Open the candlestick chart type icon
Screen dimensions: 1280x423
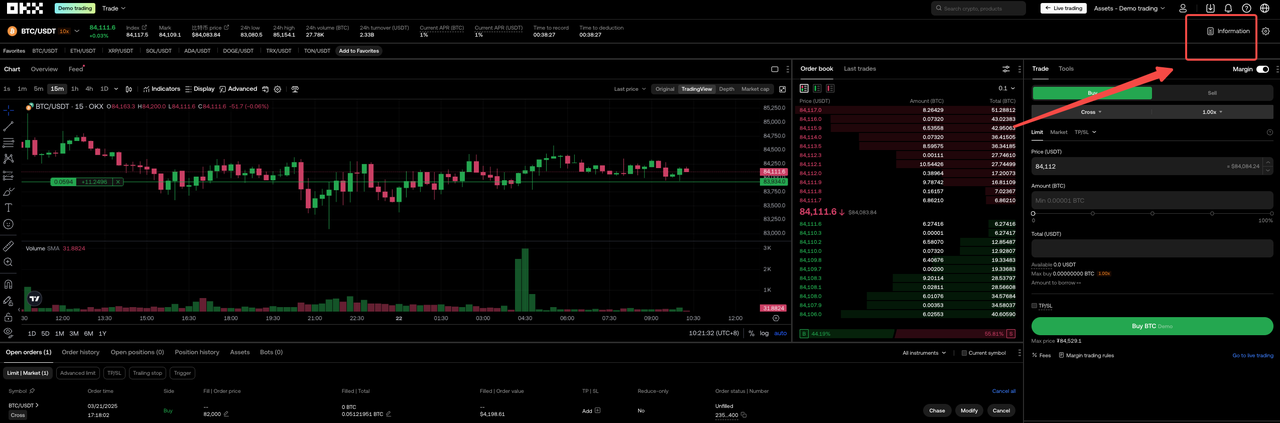pos(130,89)
